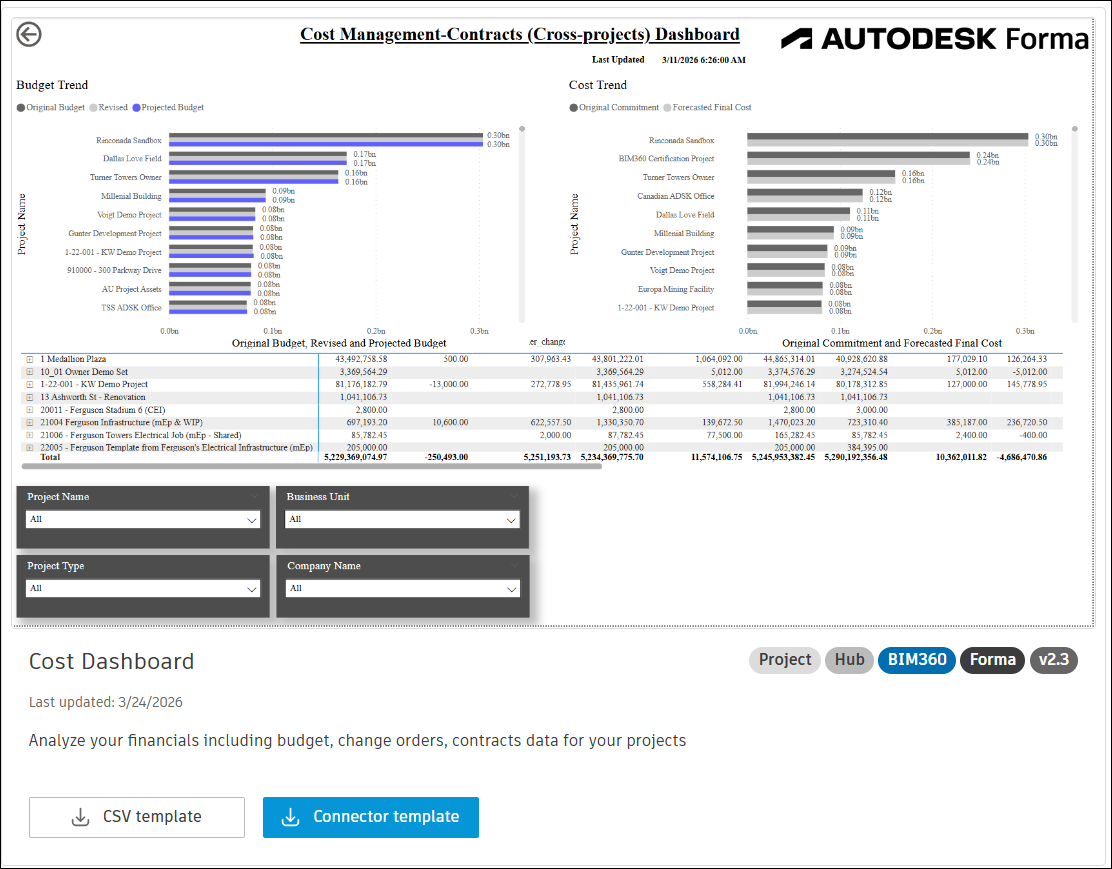Toggle the Projected Budget legend swatch
The width and height of the screenshot is (1112, 869).
coord(136,108)
